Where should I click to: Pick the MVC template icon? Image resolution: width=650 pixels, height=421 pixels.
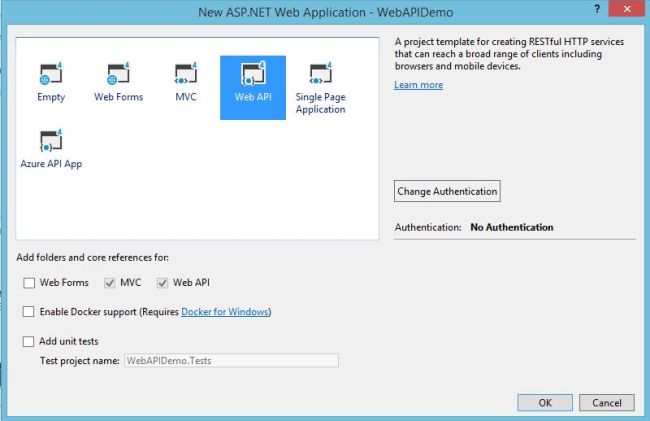point(186,73)
